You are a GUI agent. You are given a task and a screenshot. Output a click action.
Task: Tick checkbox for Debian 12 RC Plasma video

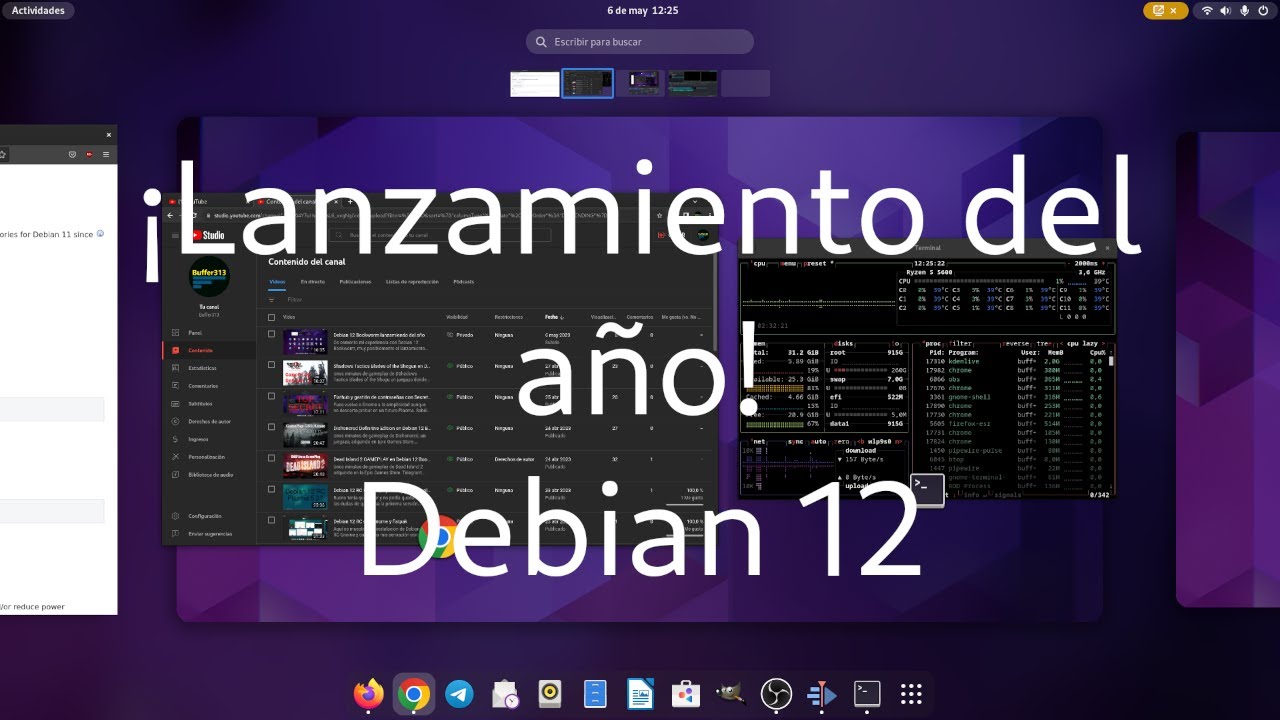pos(271,490)
